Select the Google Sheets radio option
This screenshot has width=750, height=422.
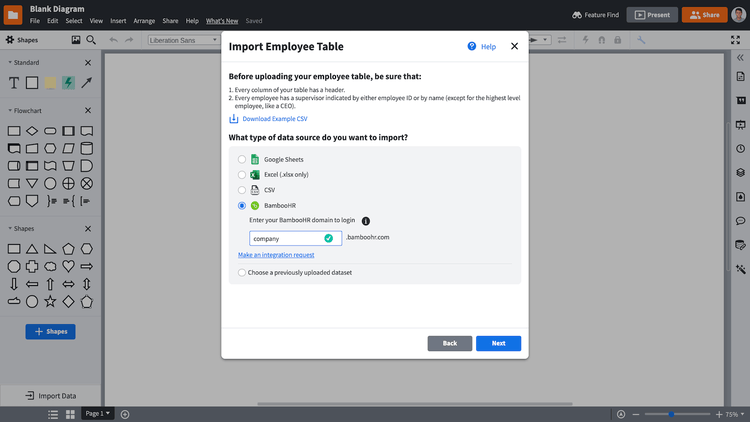pos(242,159)
